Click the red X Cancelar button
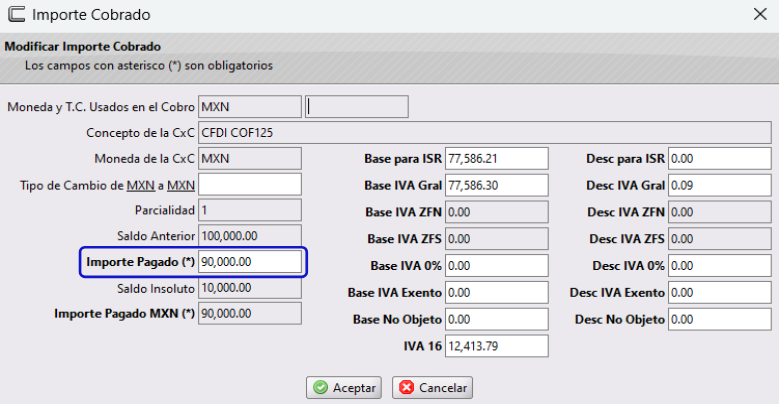The width and height of the screenshot is (779, 404). click(432, 388)
